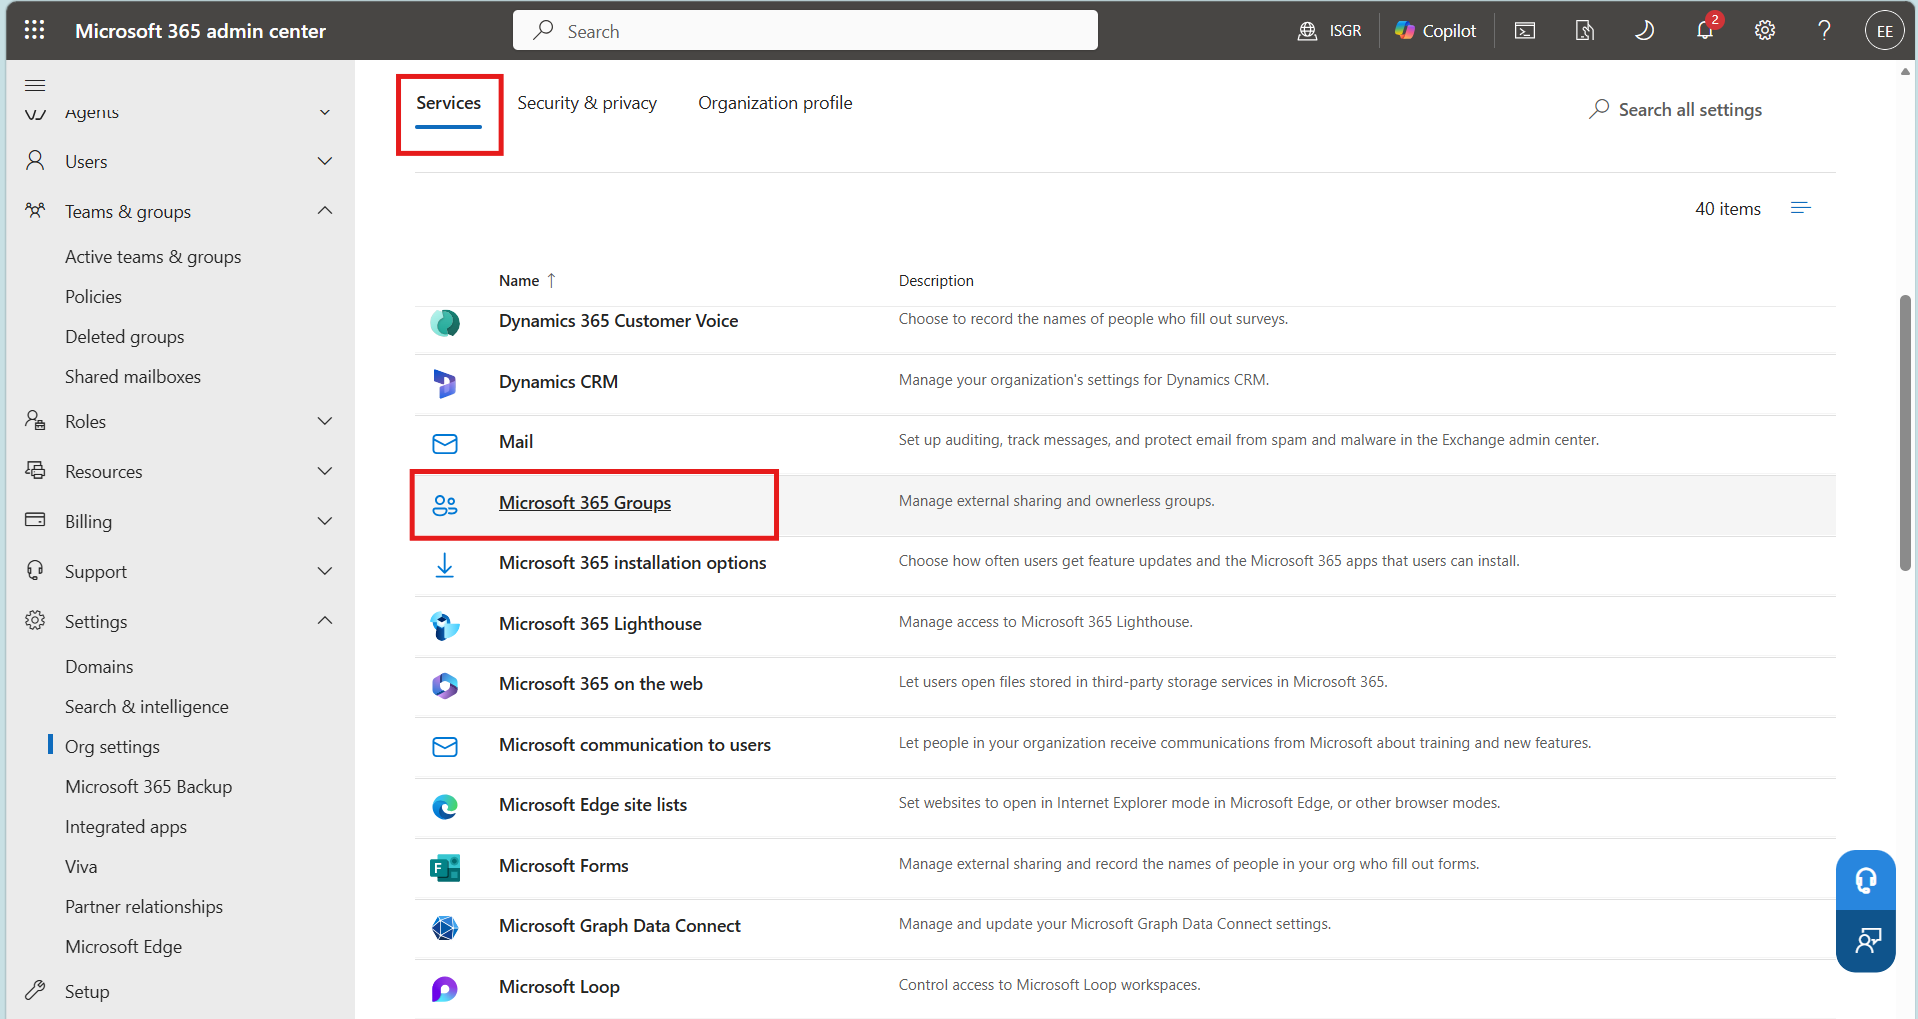Viewport: 1918px width, 1019px height.
Task: Click the Microsoft Forms icon
Action: [x=445, y=867]
